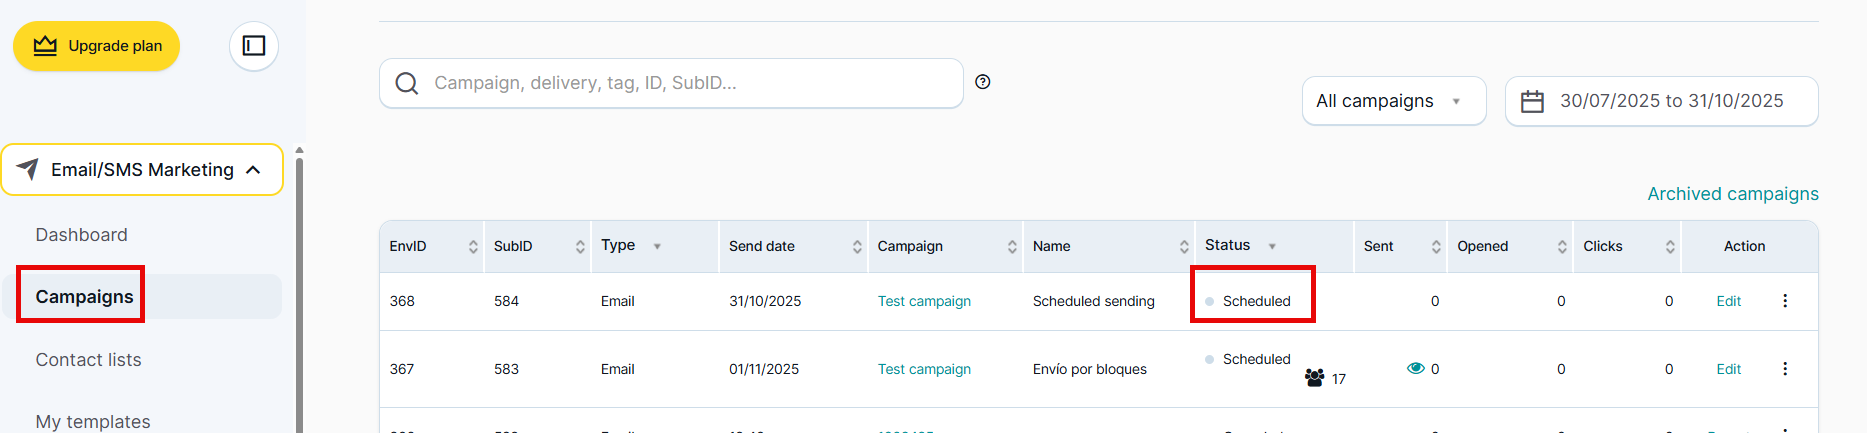Click Edit for campaign 368
The height and width of the screenshot is (433, 1867).
pos(1728,301)
